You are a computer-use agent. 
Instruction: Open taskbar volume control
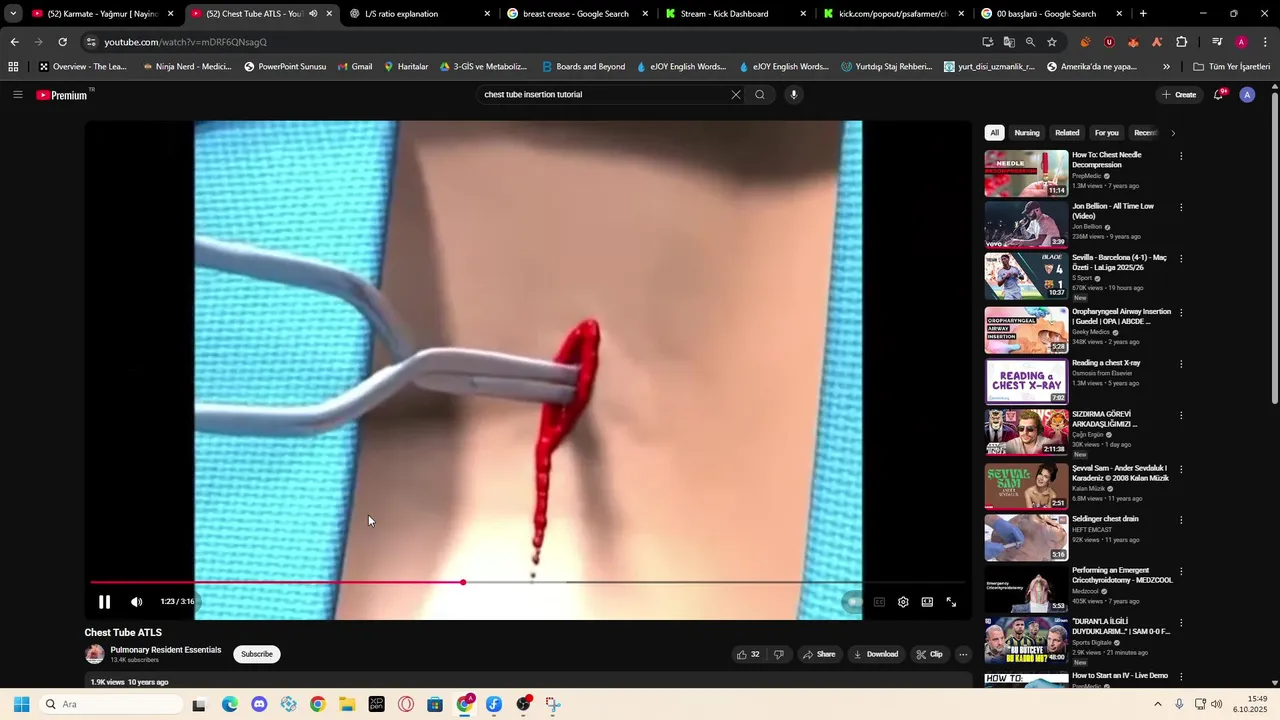(1216, 705)
